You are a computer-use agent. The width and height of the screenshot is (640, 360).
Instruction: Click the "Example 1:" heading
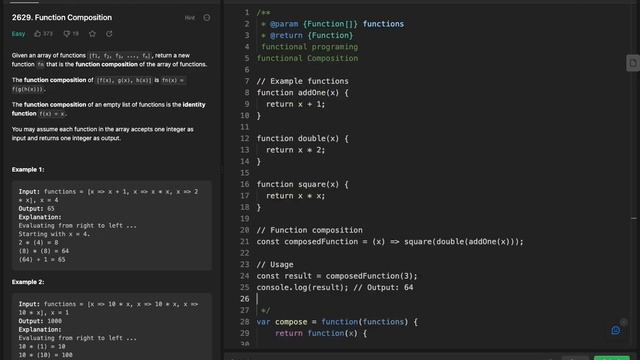point(28,169)
